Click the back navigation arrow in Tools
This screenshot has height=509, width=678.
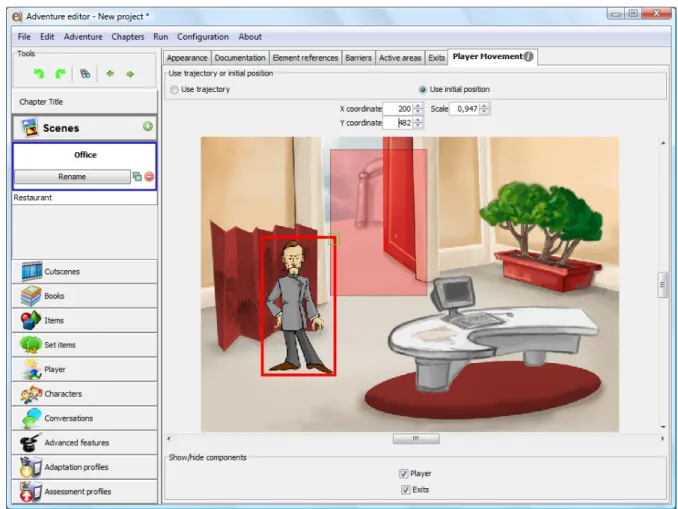tap(110, 74)
